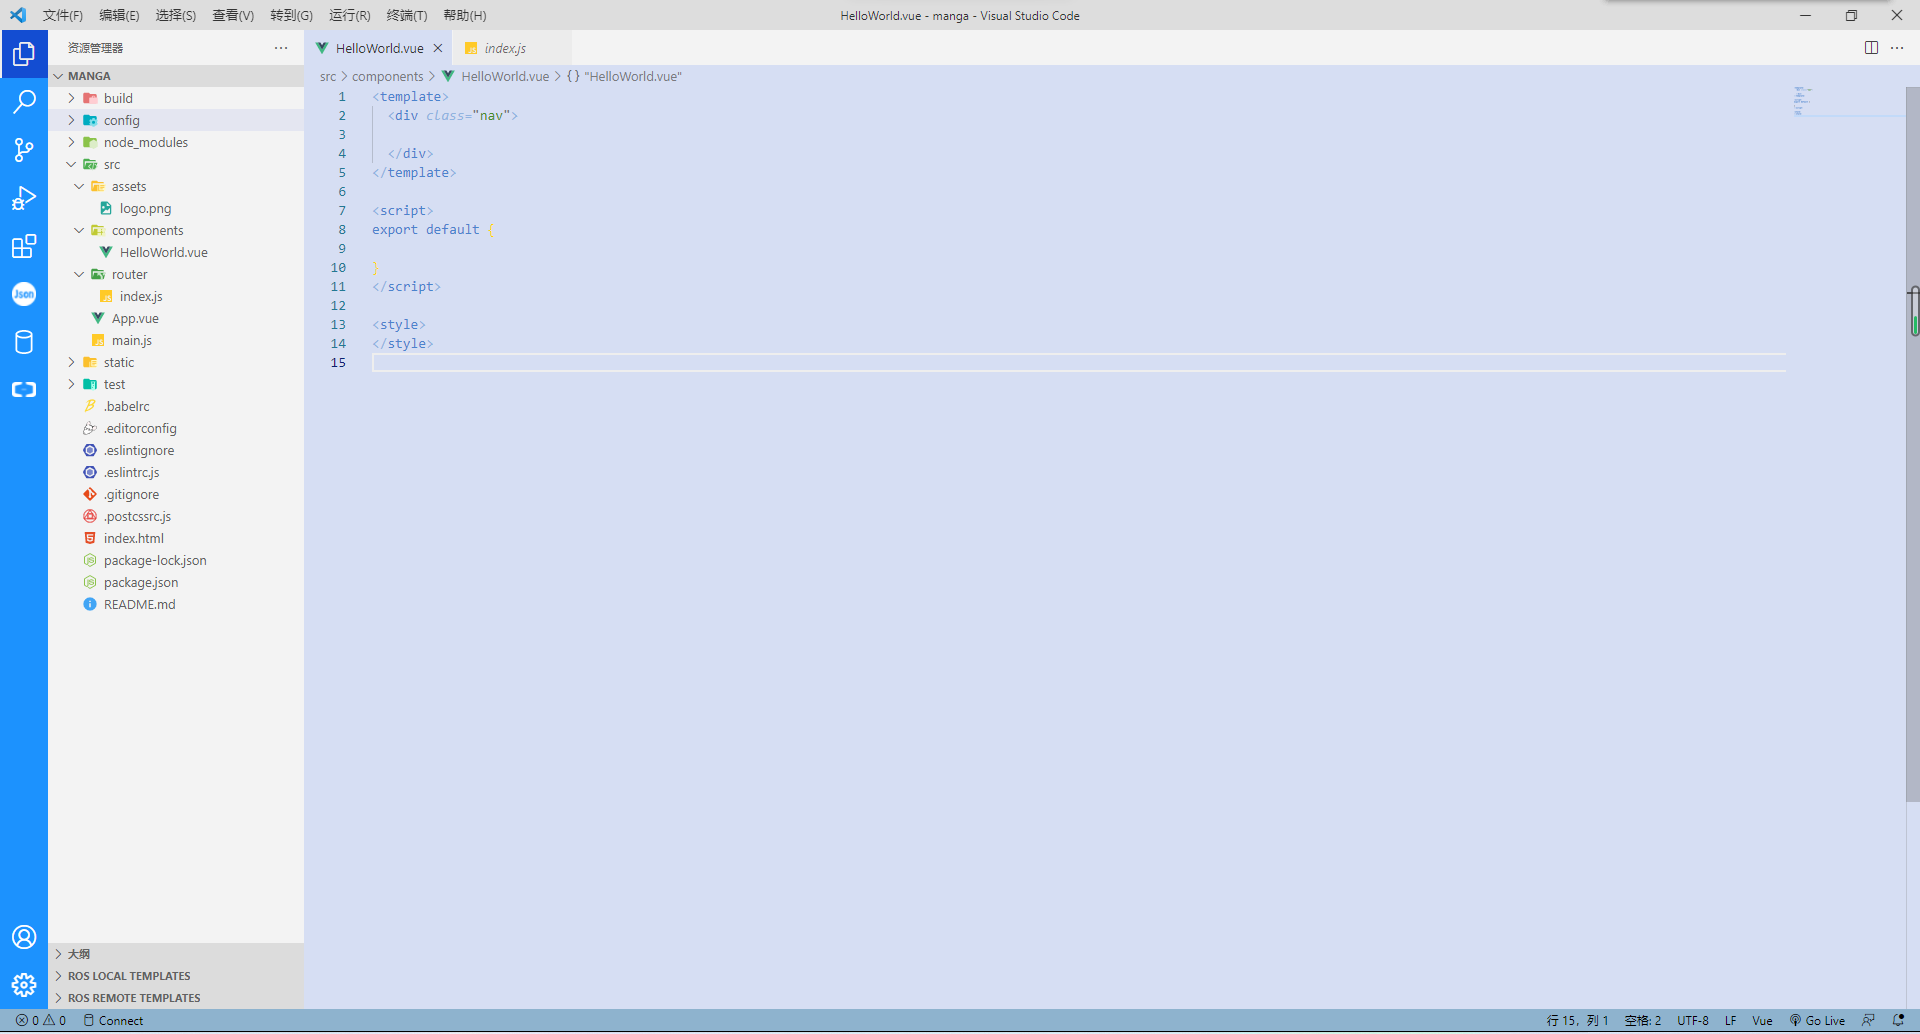Open package.json file
Viewport: 1920px width, 1034px height.
(176, 582)
